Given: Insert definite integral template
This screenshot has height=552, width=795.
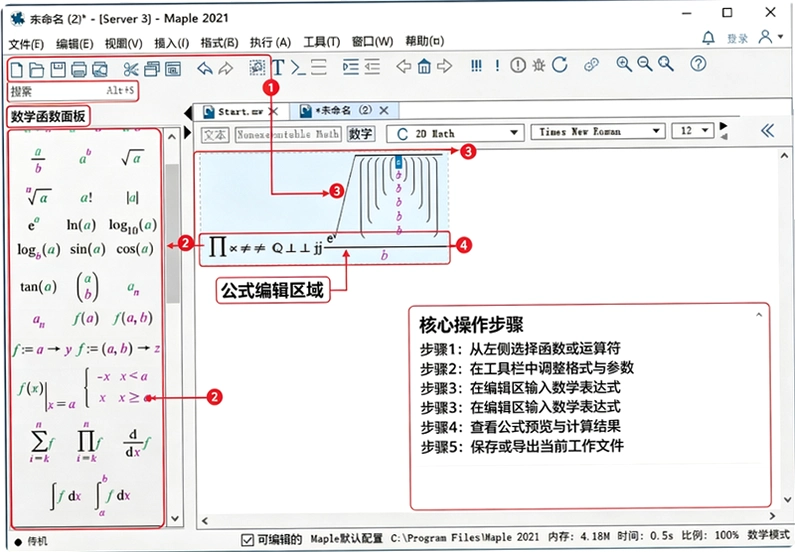Looking at the screenshot, I should click(113, 495).
